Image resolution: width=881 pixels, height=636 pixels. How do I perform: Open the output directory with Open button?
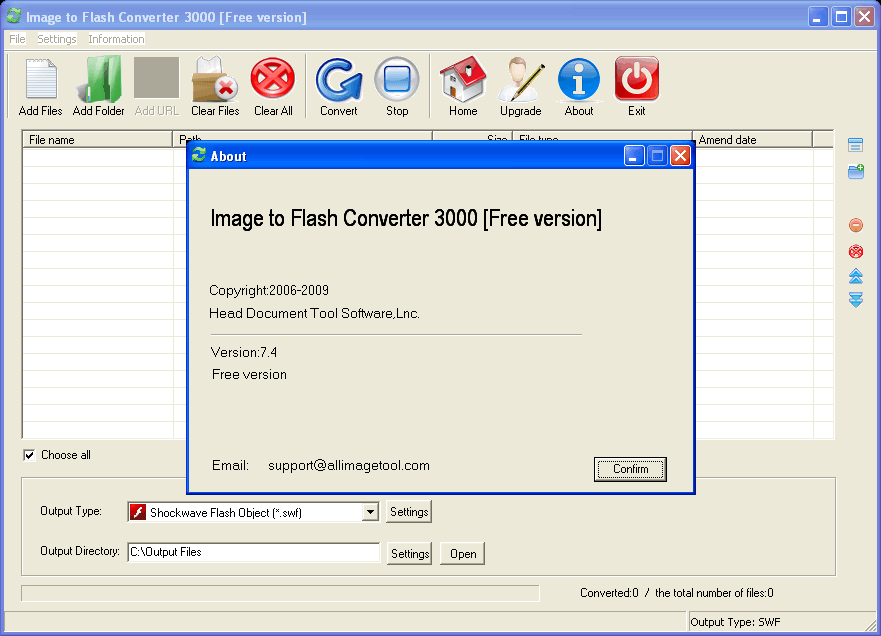[x=461, y=553]
